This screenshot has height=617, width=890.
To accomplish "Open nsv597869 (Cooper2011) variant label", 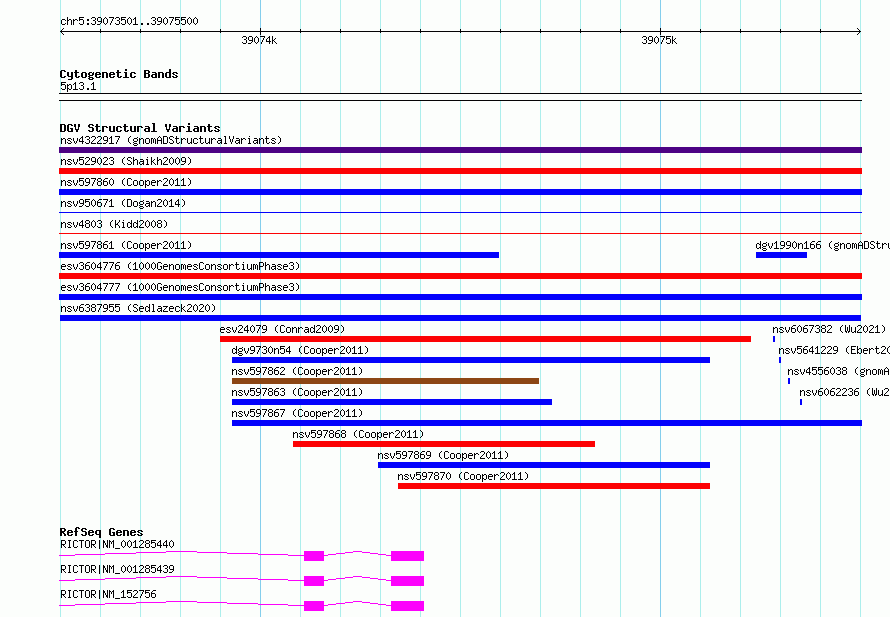I will (443, 455).
